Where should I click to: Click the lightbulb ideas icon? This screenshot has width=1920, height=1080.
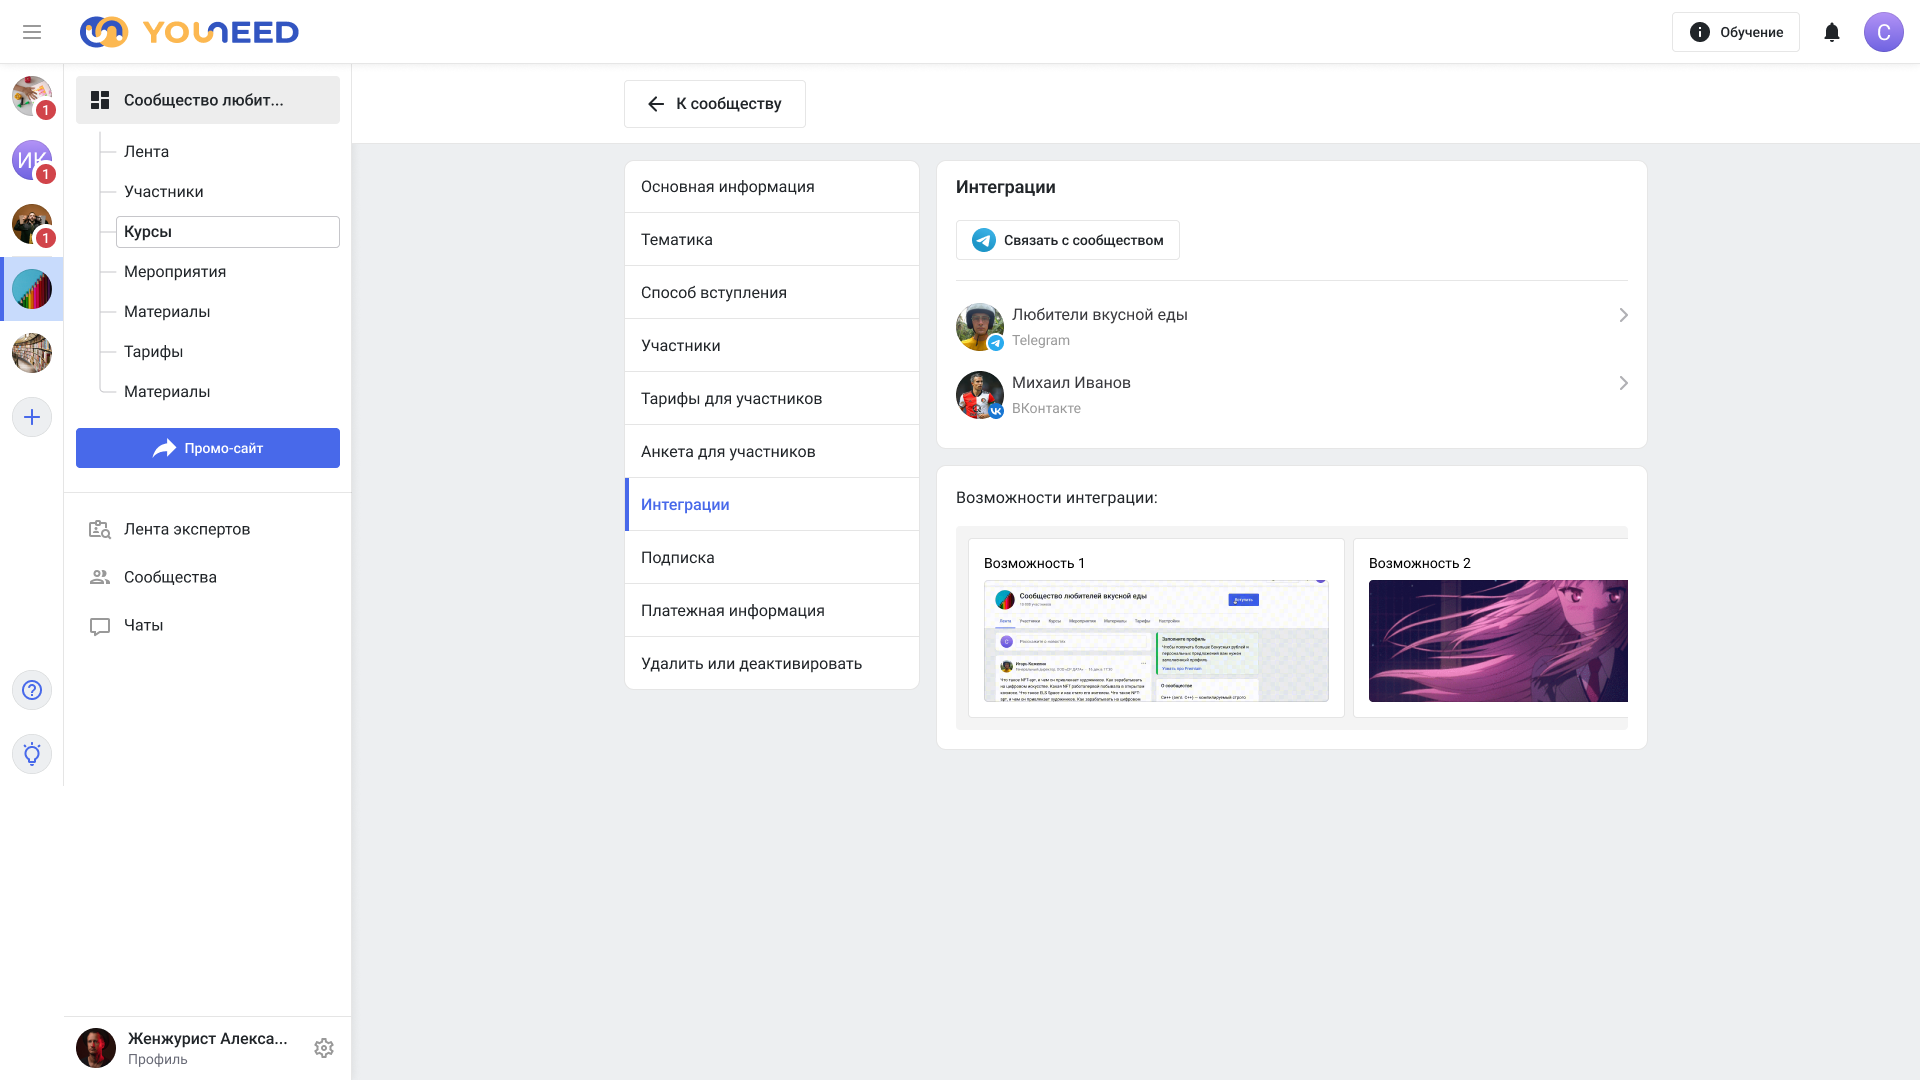32,754
